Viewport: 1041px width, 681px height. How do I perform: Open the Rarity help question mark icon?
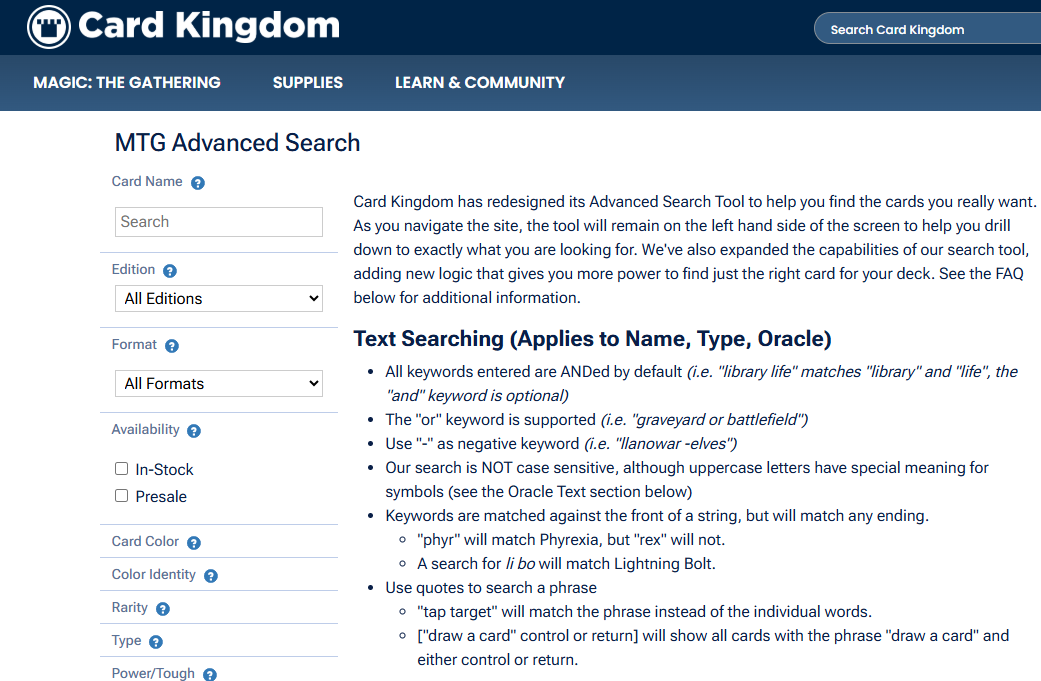coord(163,609)
